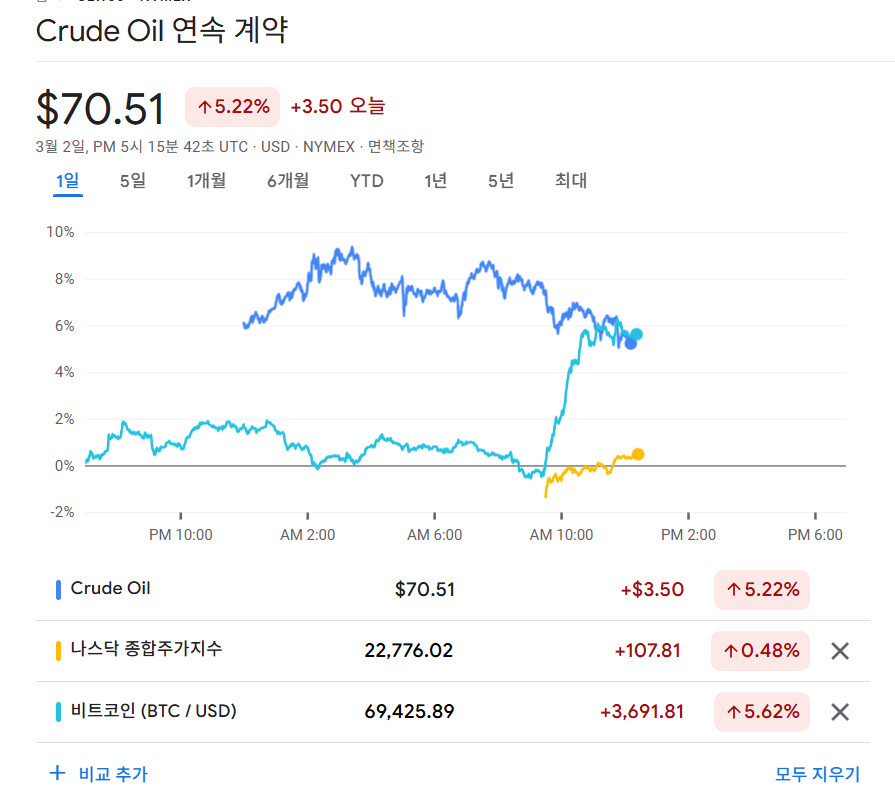Click the Crude Oil blue color marker
This screenshot has width=895, height=790.
[58, 590]
